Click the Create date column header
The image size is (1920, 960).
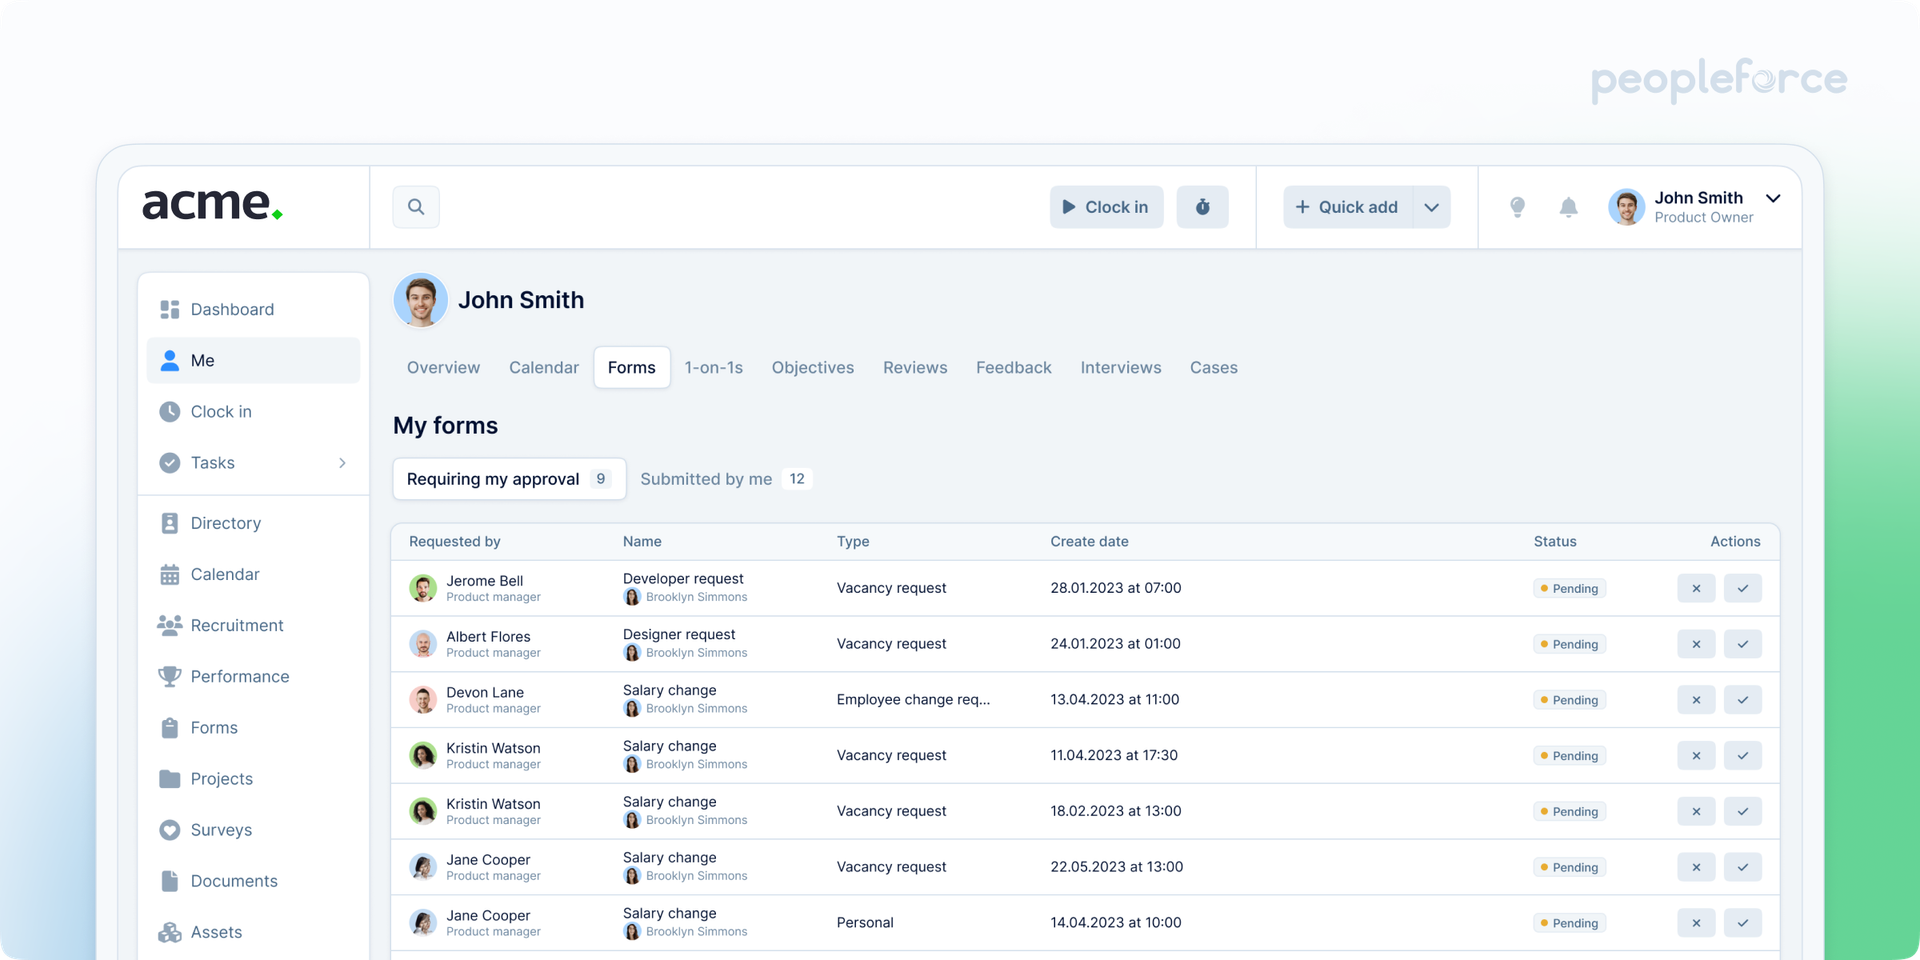(x=1089, y=541)
